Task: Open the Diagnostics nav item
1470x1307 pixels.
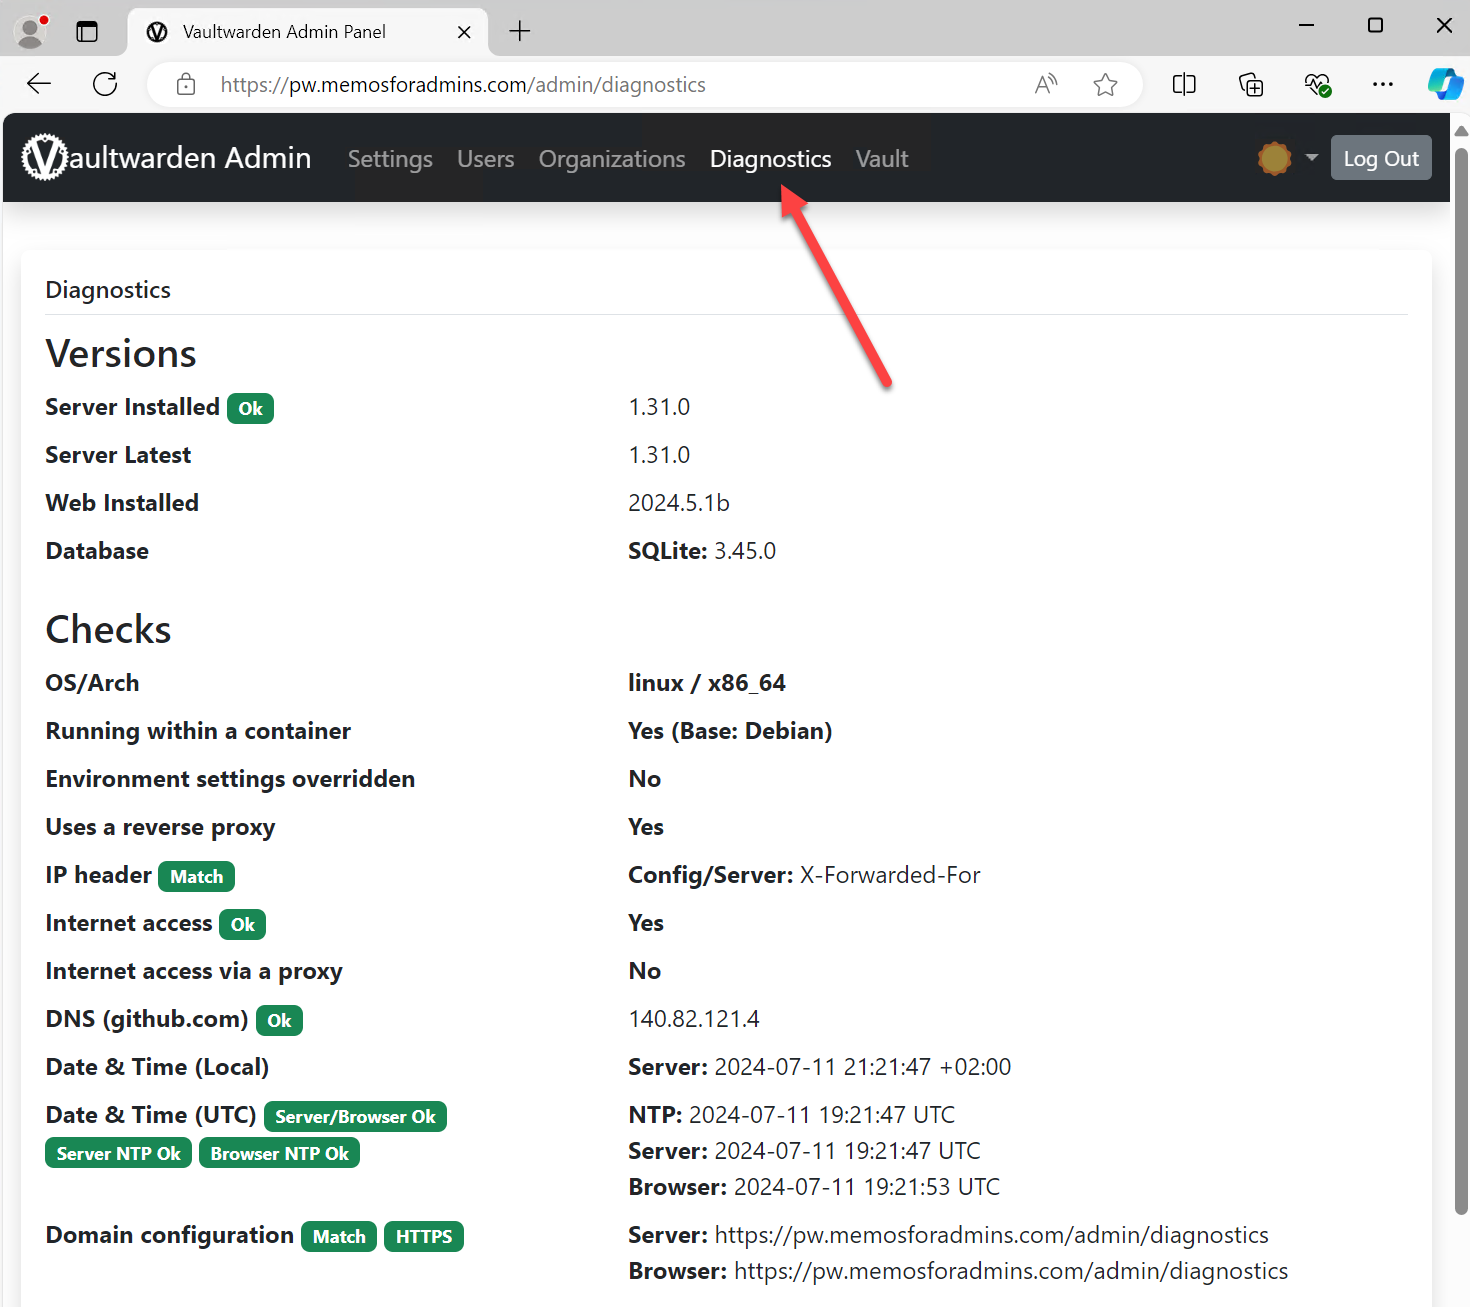Action: 770,159
